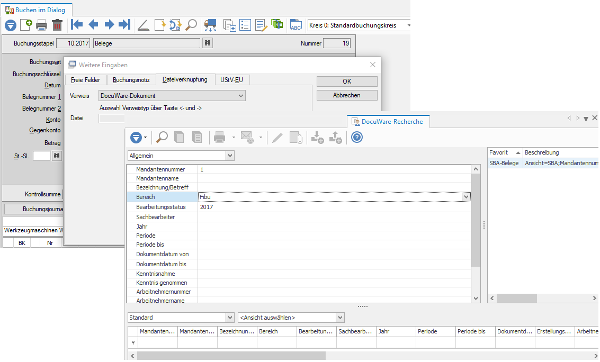This screenshot has height=362, width=600.
Task: Click the binoculars button next to Belege field
Action: (207, 43)
